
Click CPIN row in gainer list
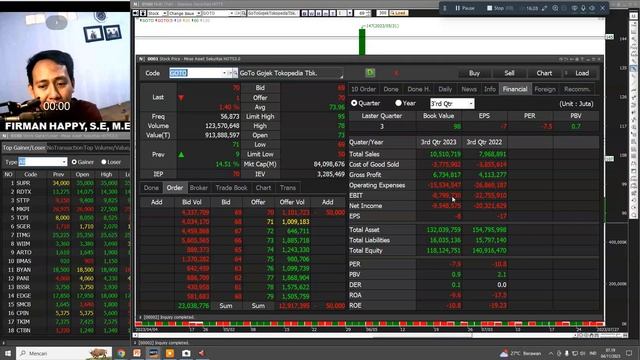point(65,313)
